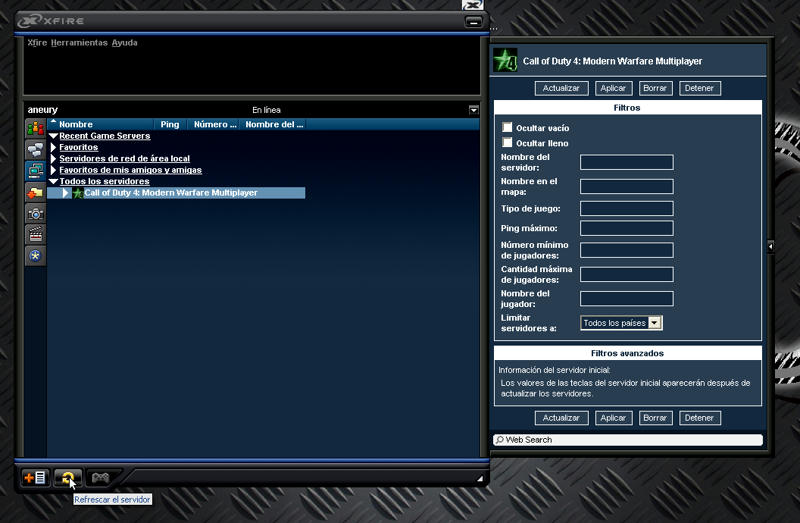This screenshot has width=800, height=523.
Task: Open the Xfire menu
Action: point(37,43)
